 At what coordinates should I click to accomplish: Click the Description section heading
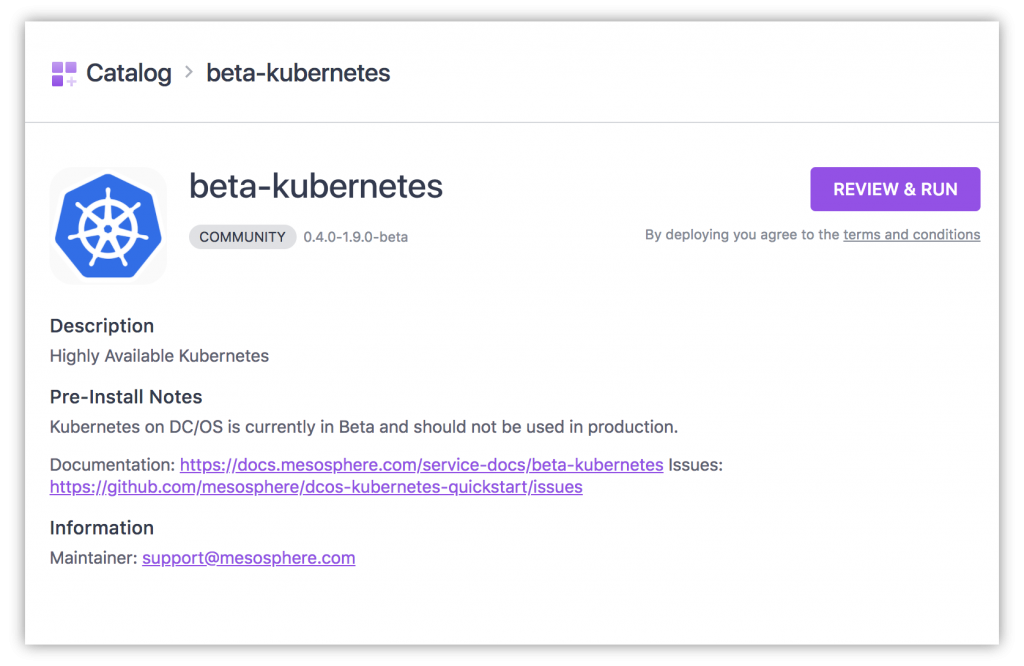(x=102, y=326)
